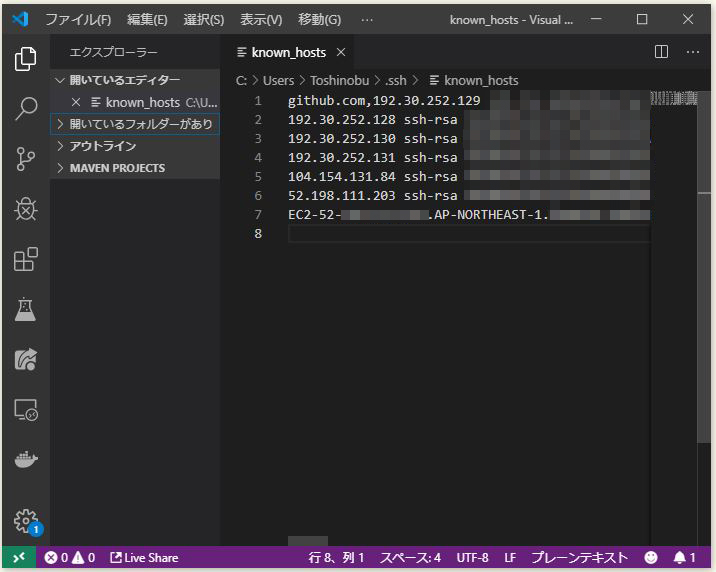Click line number 1 in gutter
This screenshot has width=716, height=572.
(258, 101)
